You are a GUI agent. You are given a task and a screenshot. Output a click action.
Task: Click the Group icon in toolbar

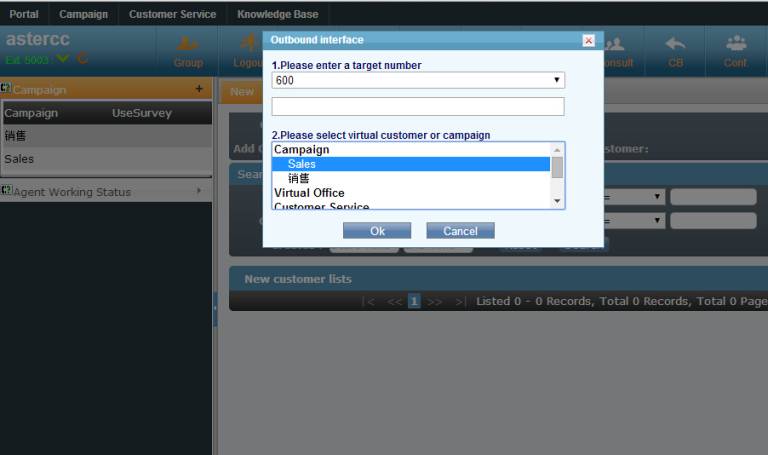(187, 51)
